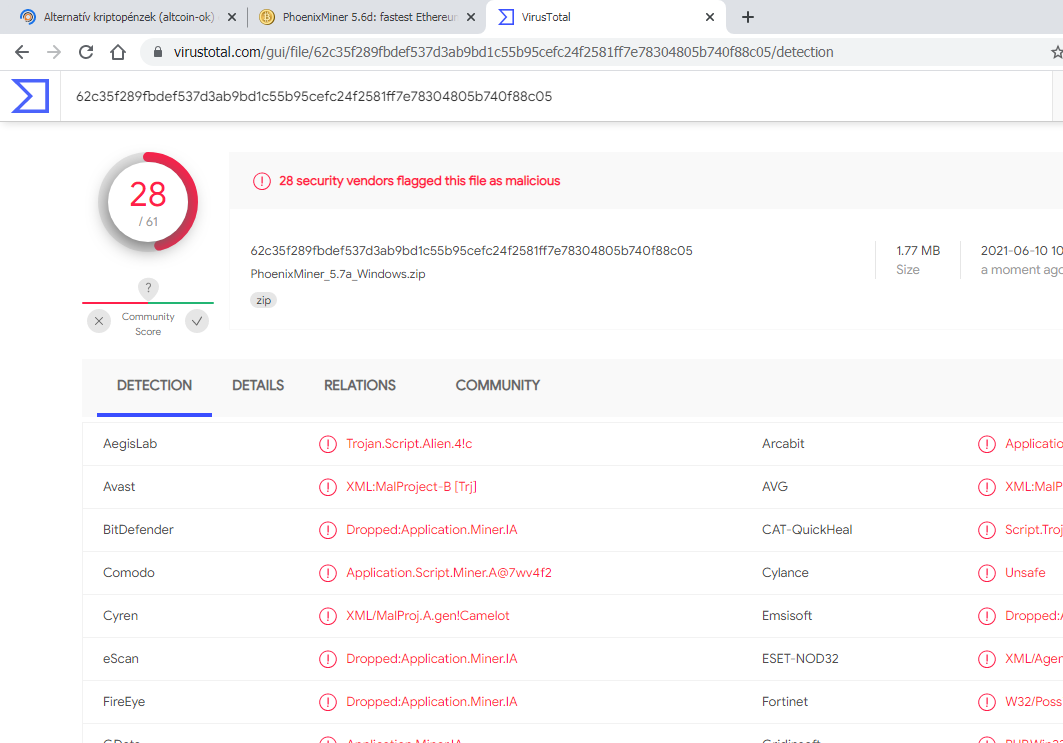Open a new browser tab

[747, 17]
